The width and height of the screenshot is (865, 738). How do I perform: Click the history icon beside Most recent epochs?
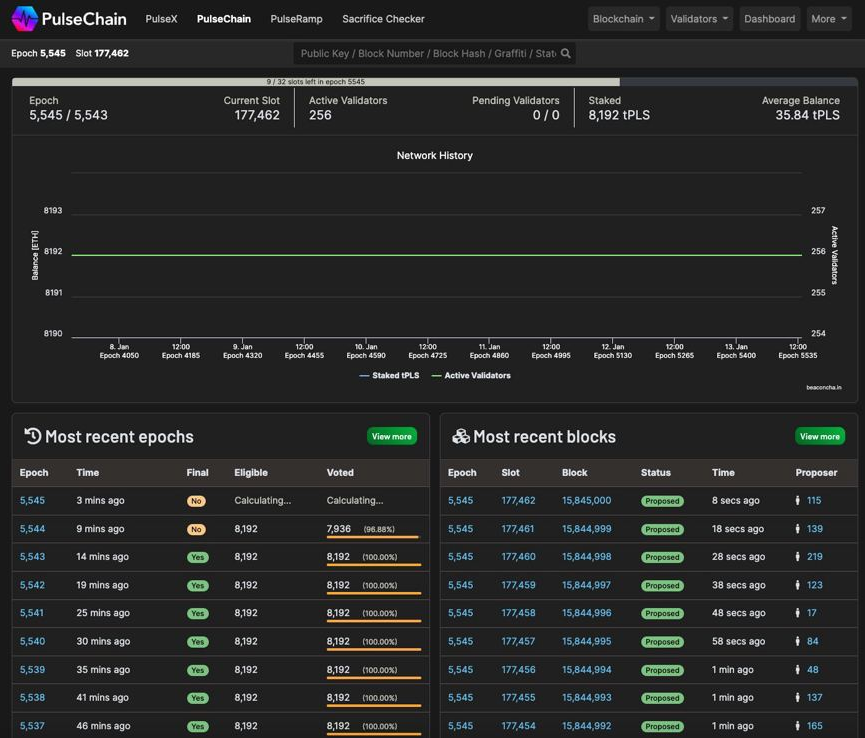[x=33, y=436]
